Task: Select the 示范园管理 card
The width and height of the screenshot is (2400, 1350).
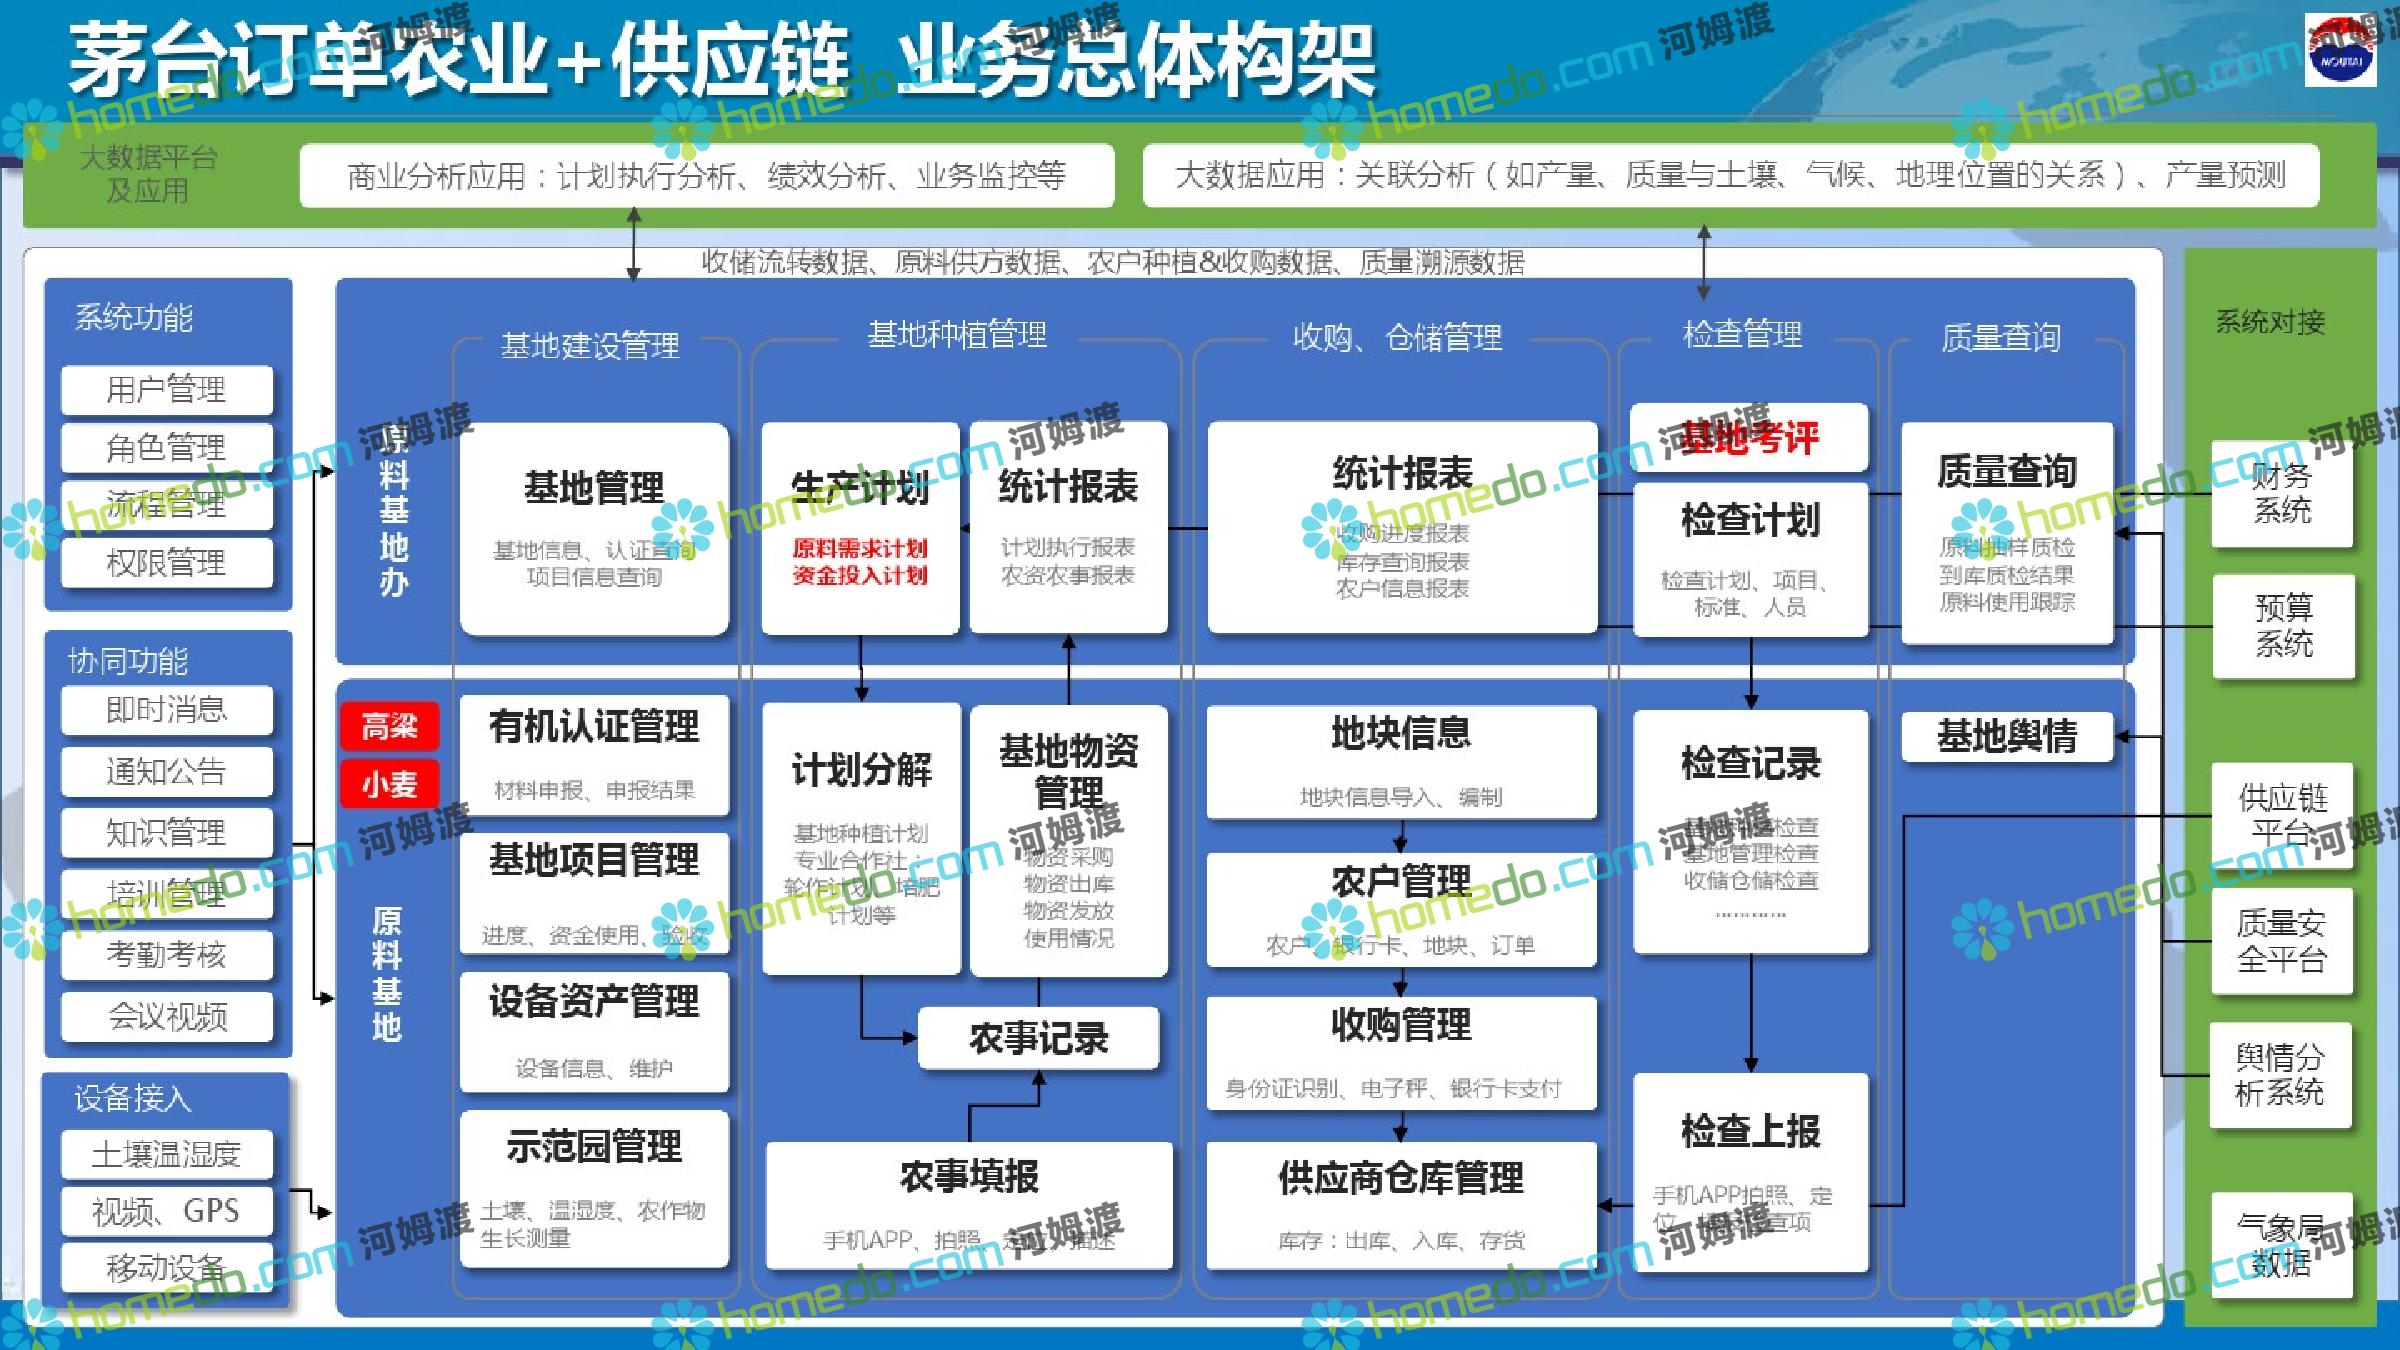Action: [x=594, y=1188]
